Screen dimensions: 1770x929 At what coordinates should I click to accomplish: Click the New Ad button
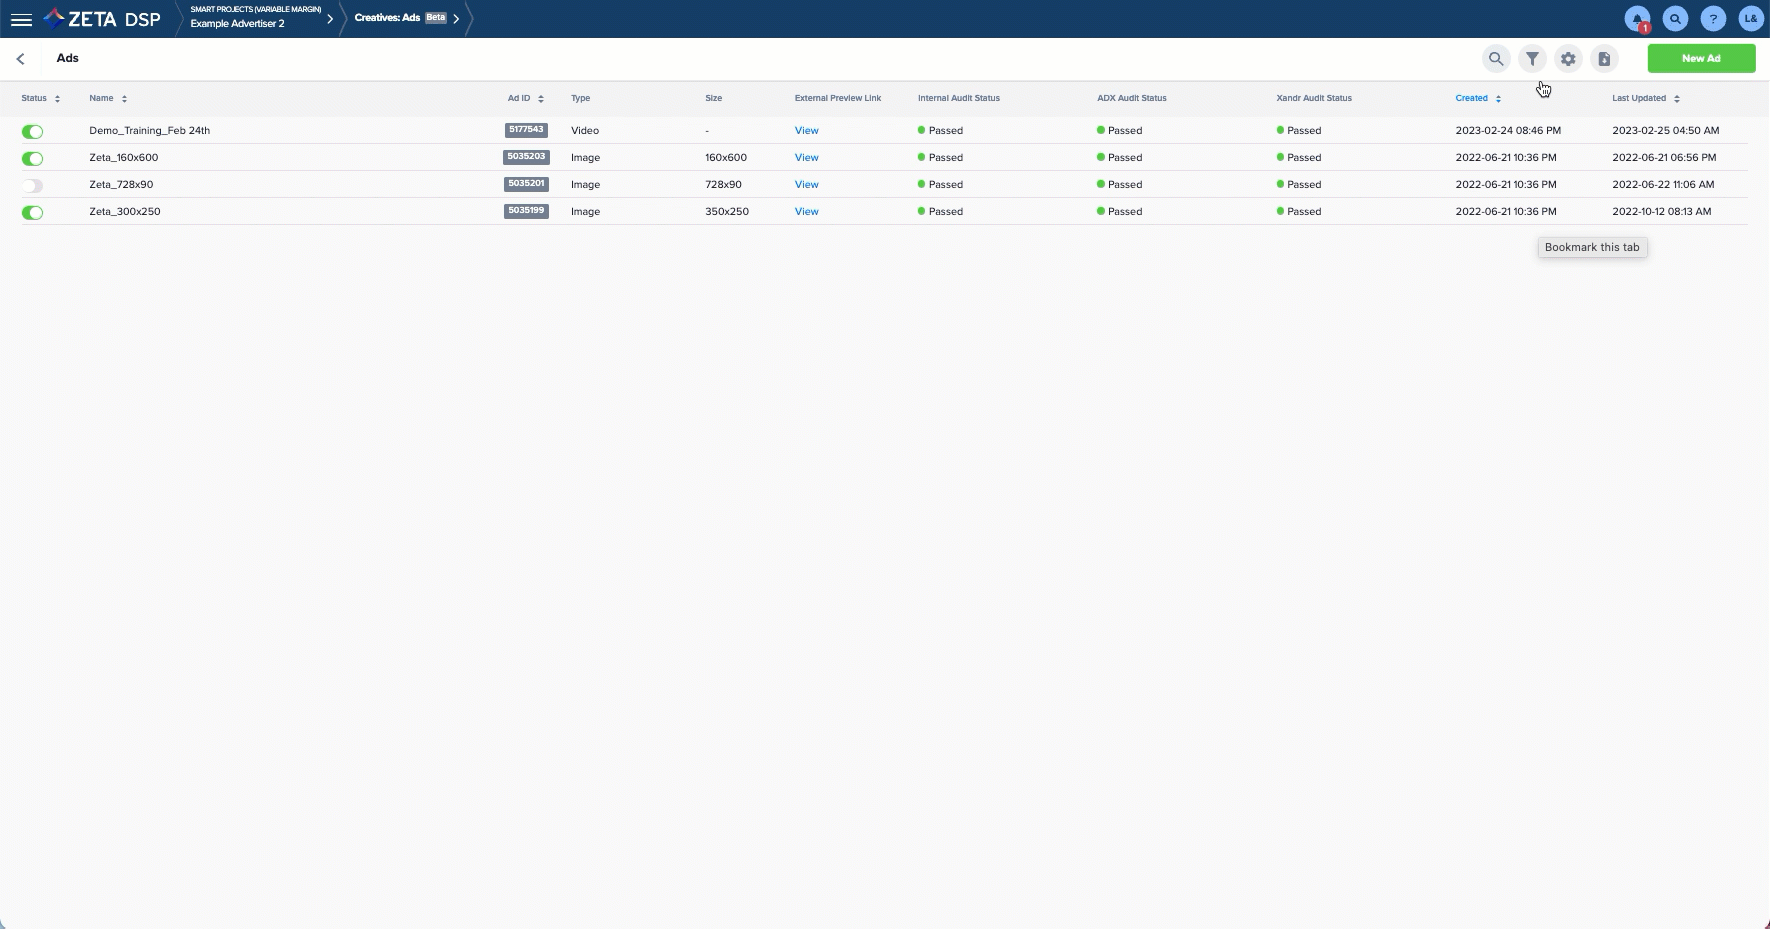(1701, 58)
